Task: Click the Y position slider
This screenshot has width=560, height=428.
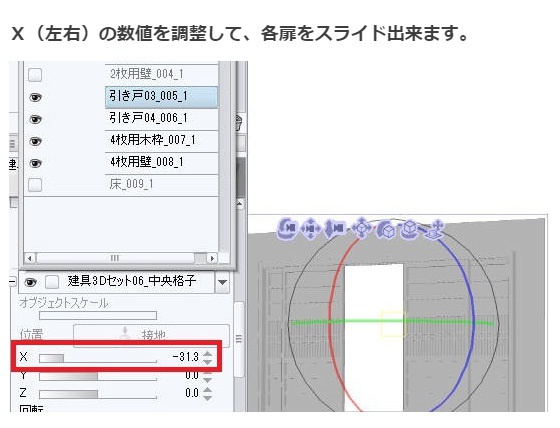Action: [98, 377]
